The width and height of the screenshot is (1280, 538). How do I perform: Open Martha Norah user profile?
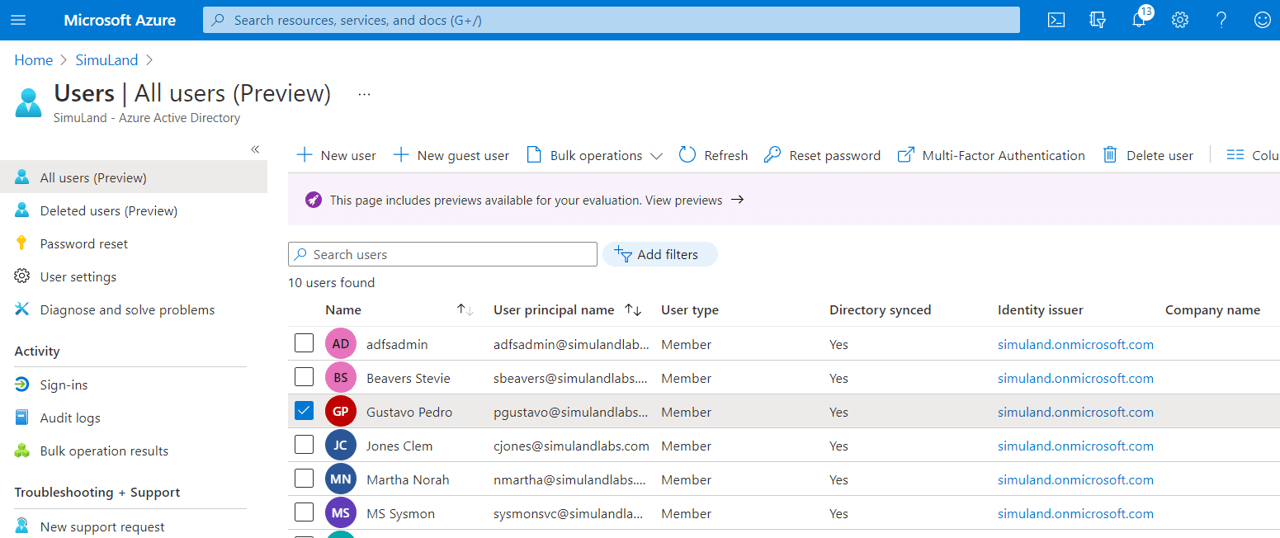(x=407, y=480)
